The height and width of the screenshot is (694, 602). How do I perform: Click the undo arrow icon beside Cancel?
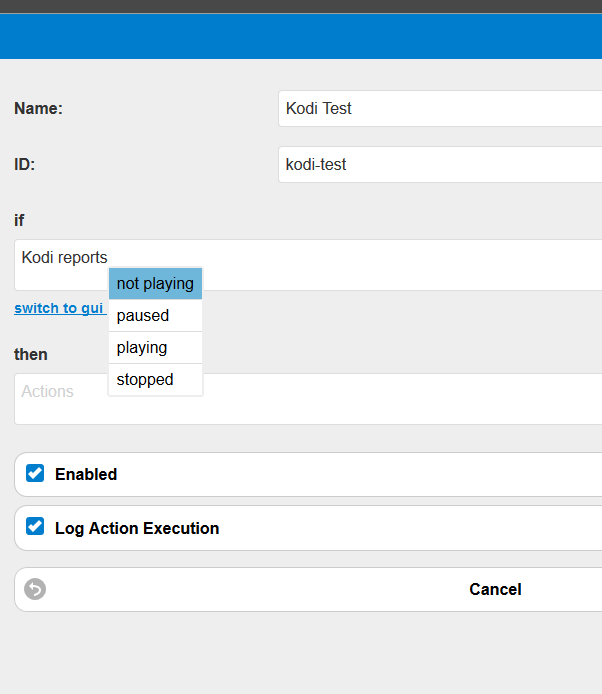[35, 589]
